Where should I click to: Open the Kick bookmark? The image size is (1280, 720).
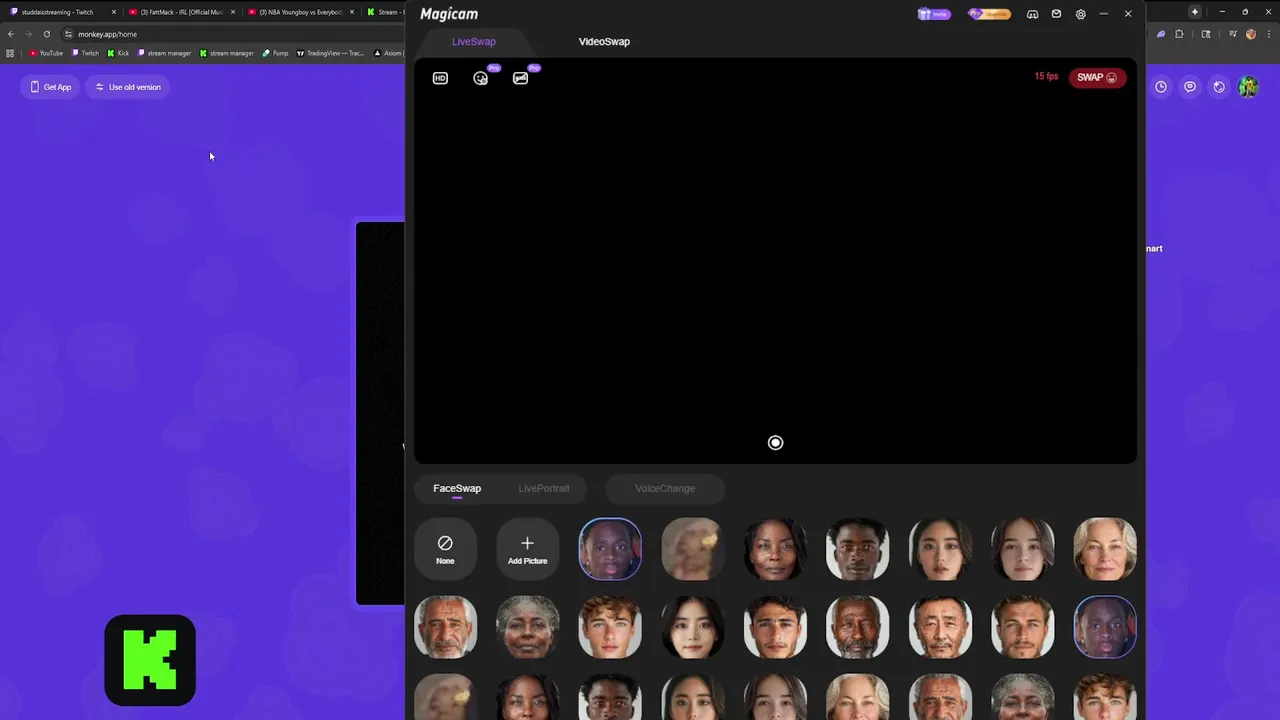[x=118, y=53]
